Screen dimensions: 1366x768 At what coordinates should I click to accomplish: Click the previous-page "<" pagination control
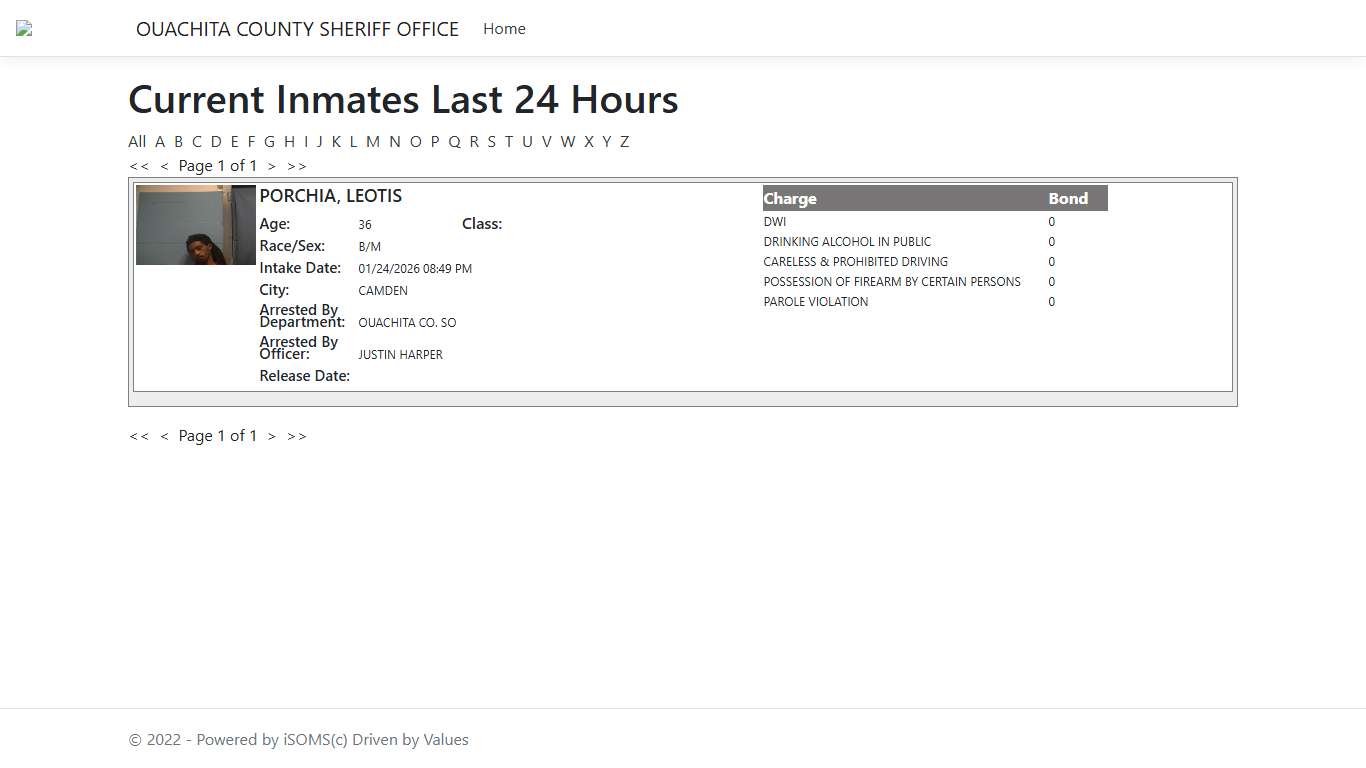click(x=164, y=166)
